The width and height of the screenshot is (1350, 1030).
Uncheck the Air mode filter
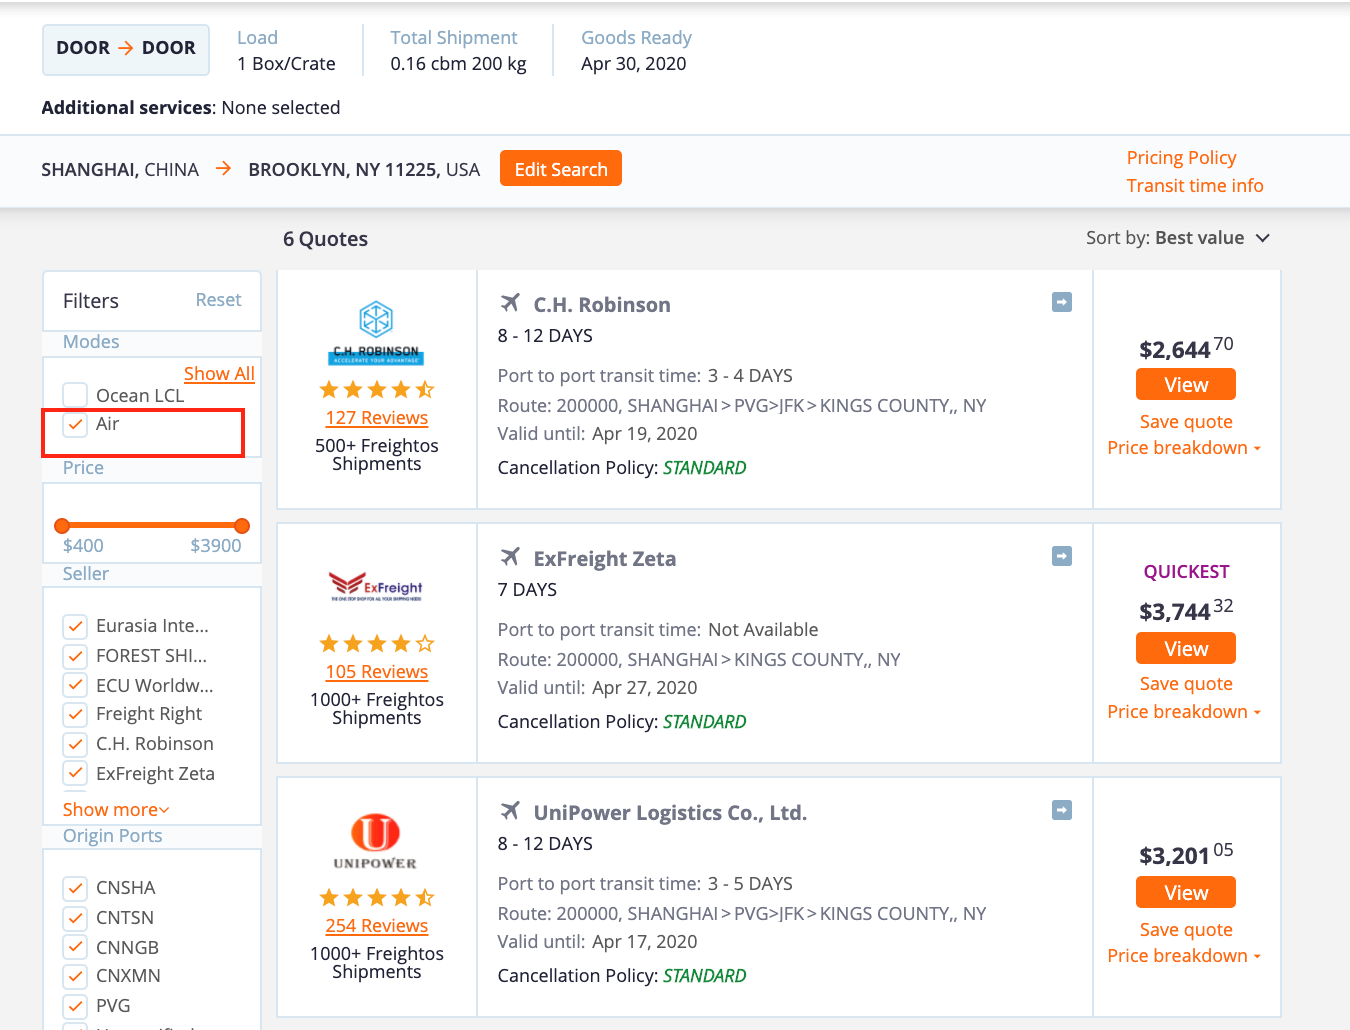click(x=75, y=424)
